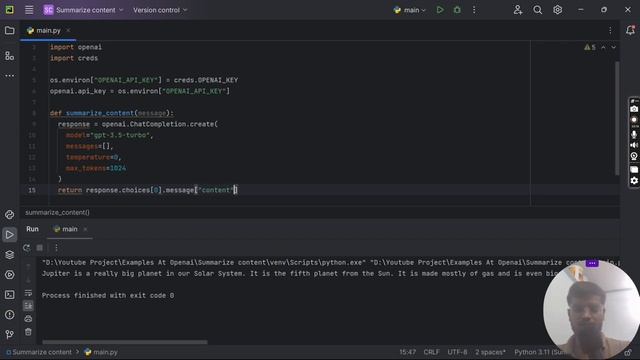Click main.py status bar breadcrumb
Screen dimensions: 640x360
tap(101, 352)
